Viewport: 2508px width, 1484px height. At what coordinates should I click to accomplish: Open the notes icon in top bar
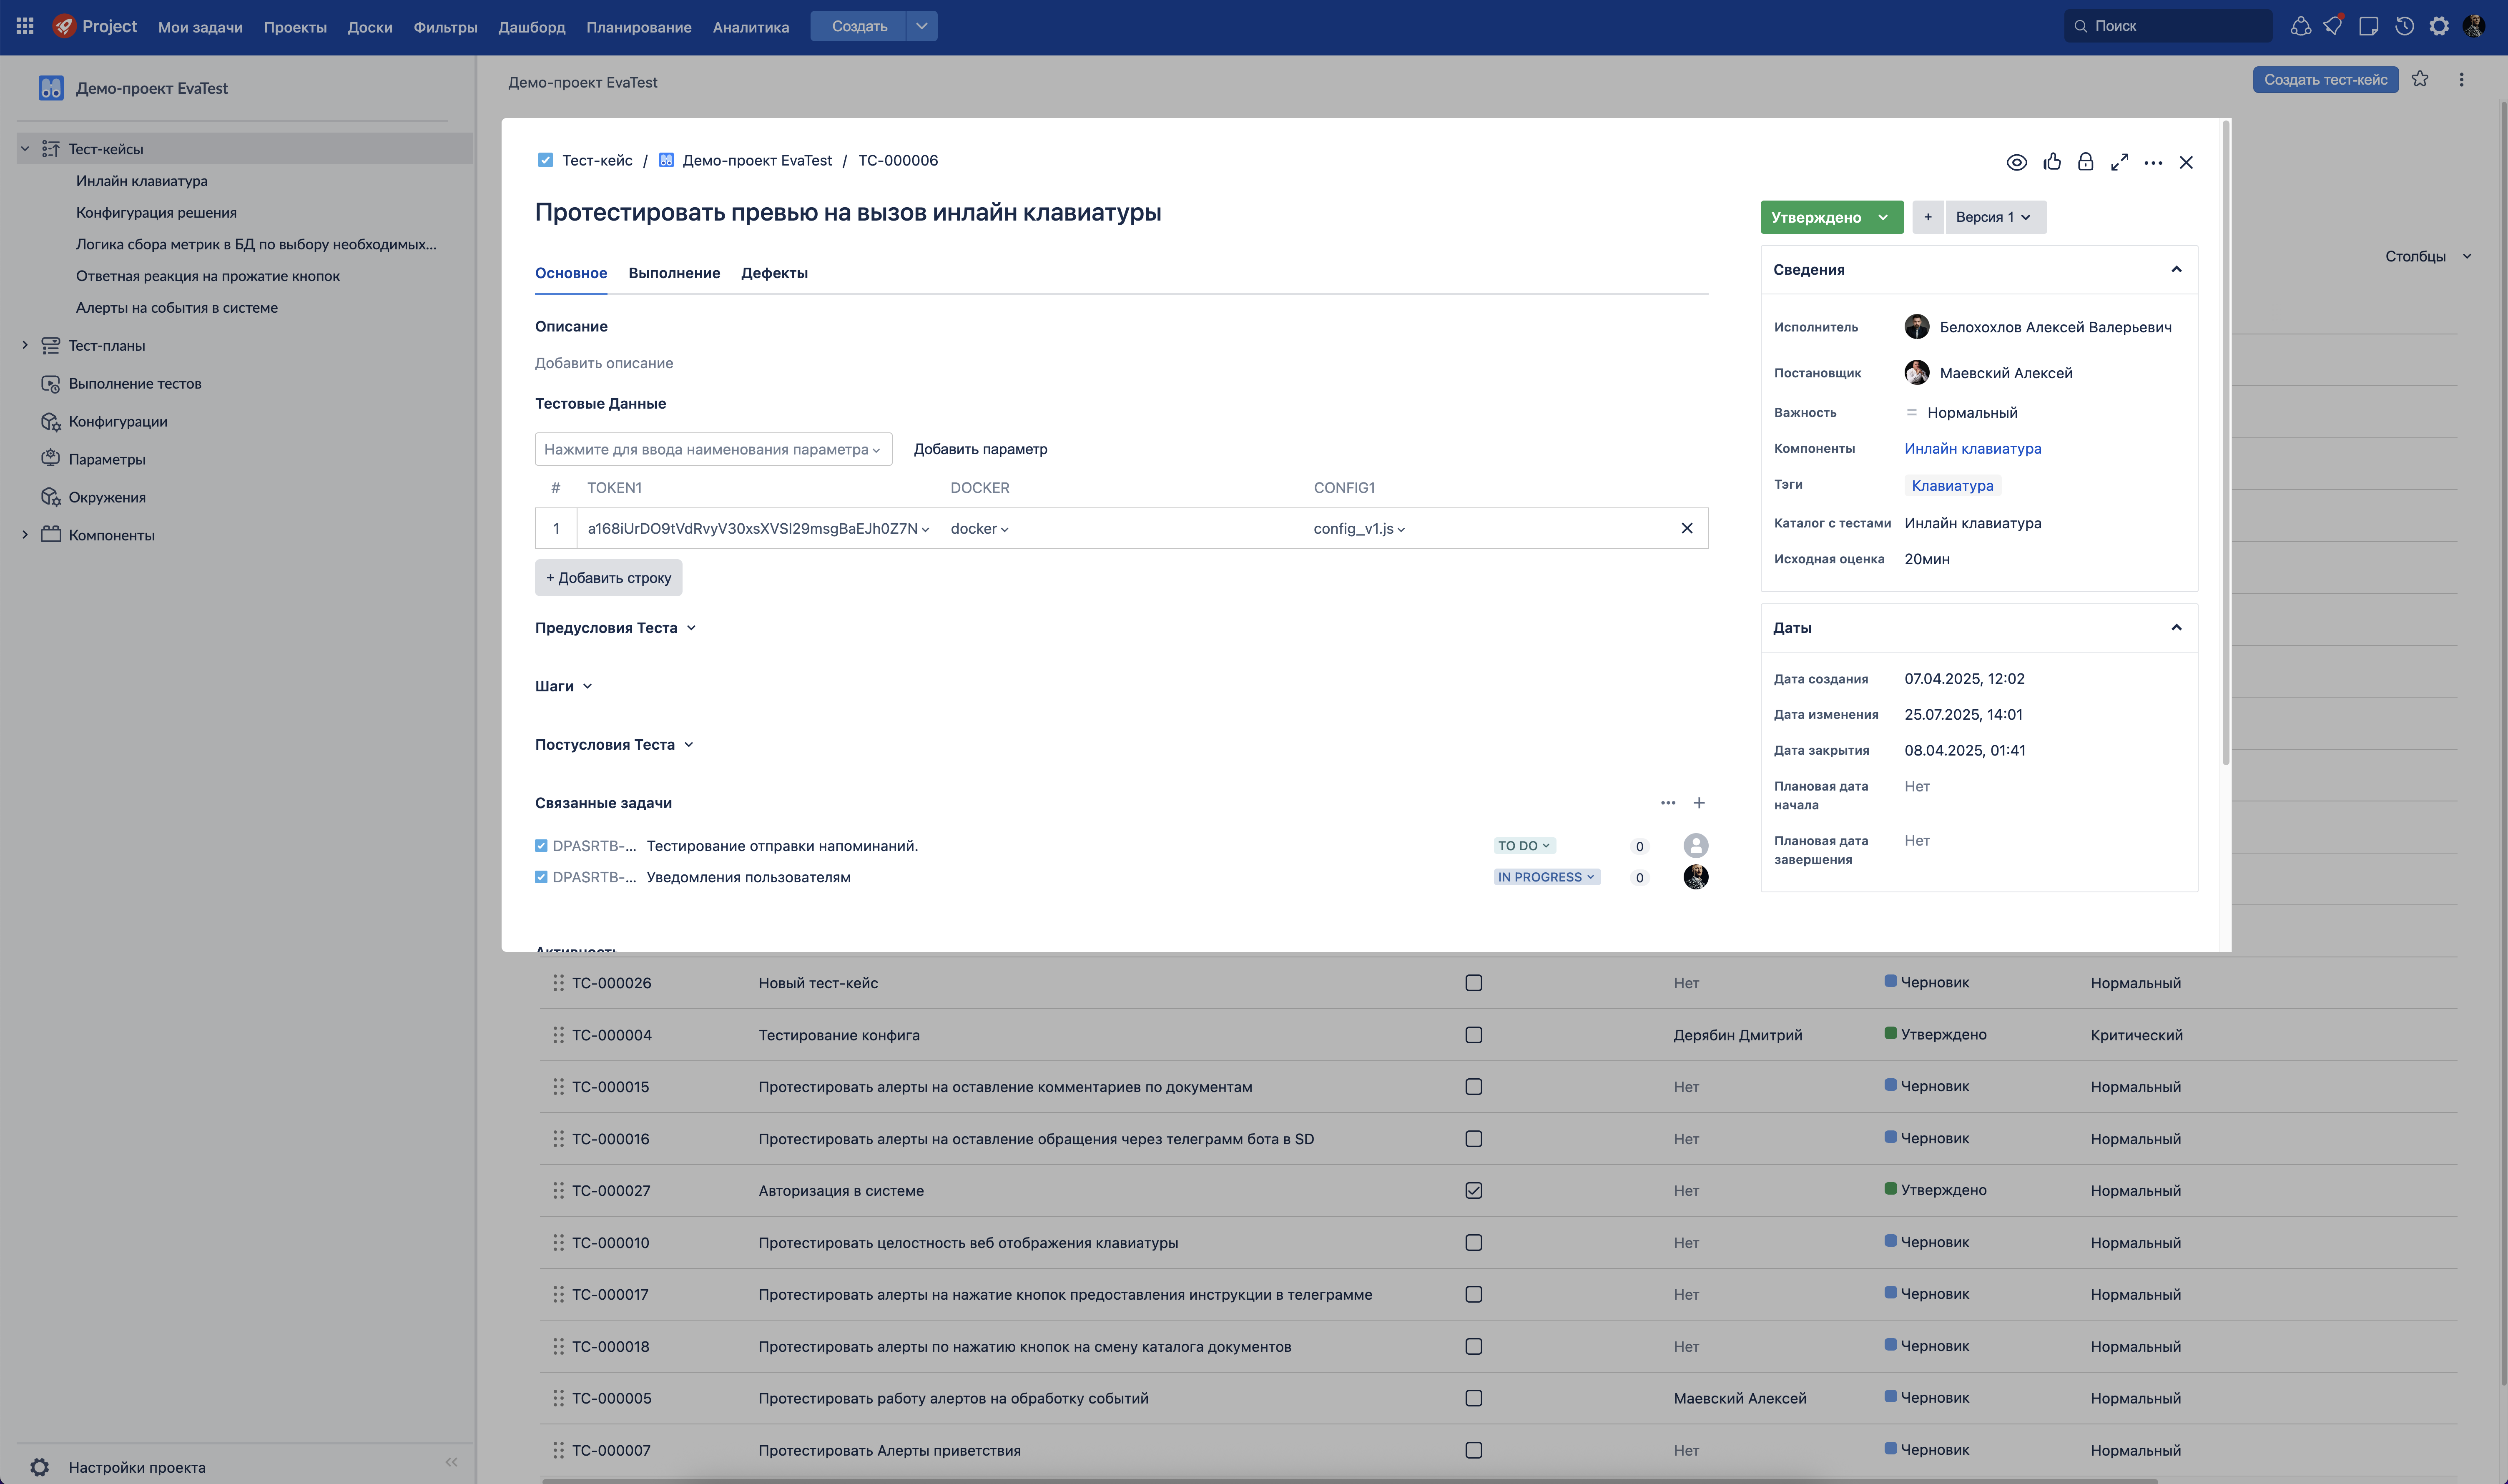coord(2369,26)
